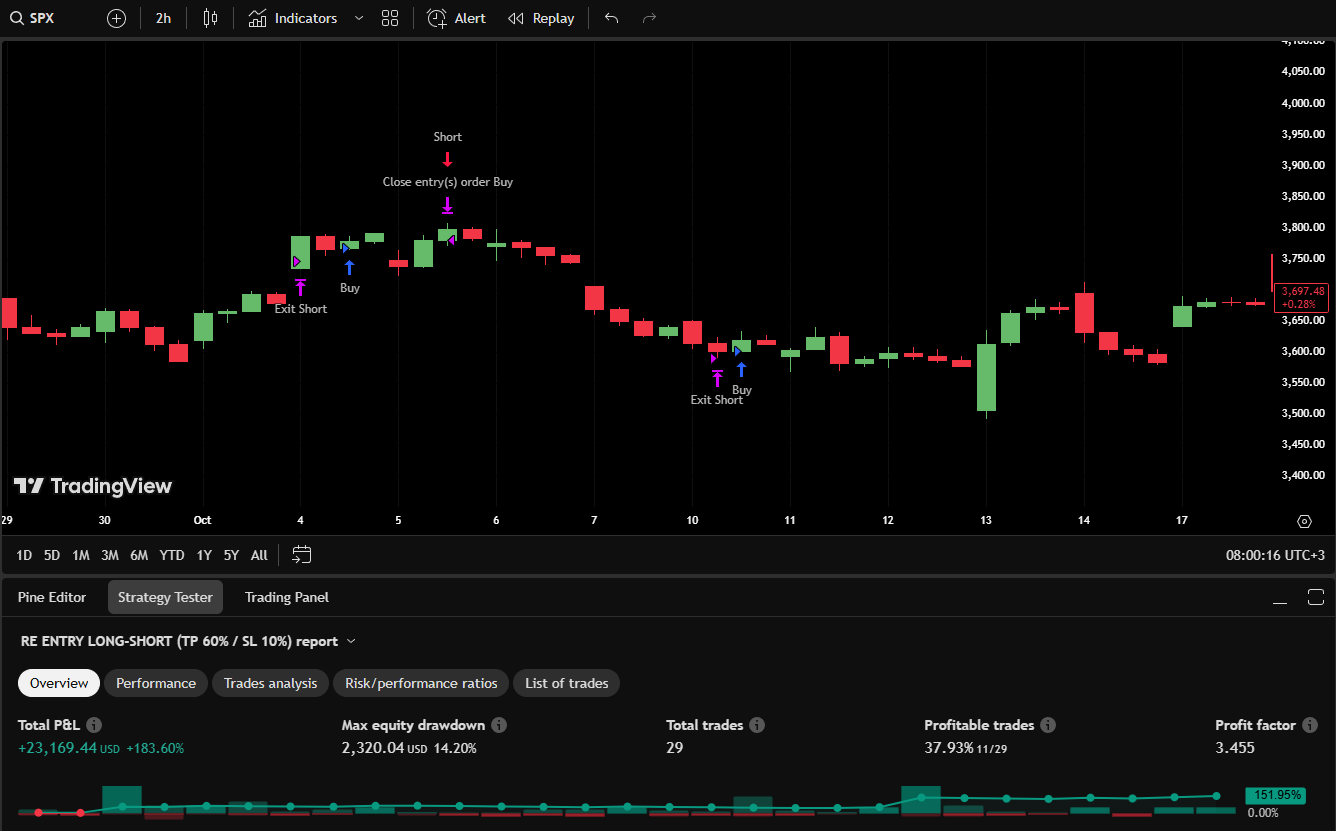Click the undo arrow icon
The width and height of the screenshot is (1336, 831).
(612, 18)
